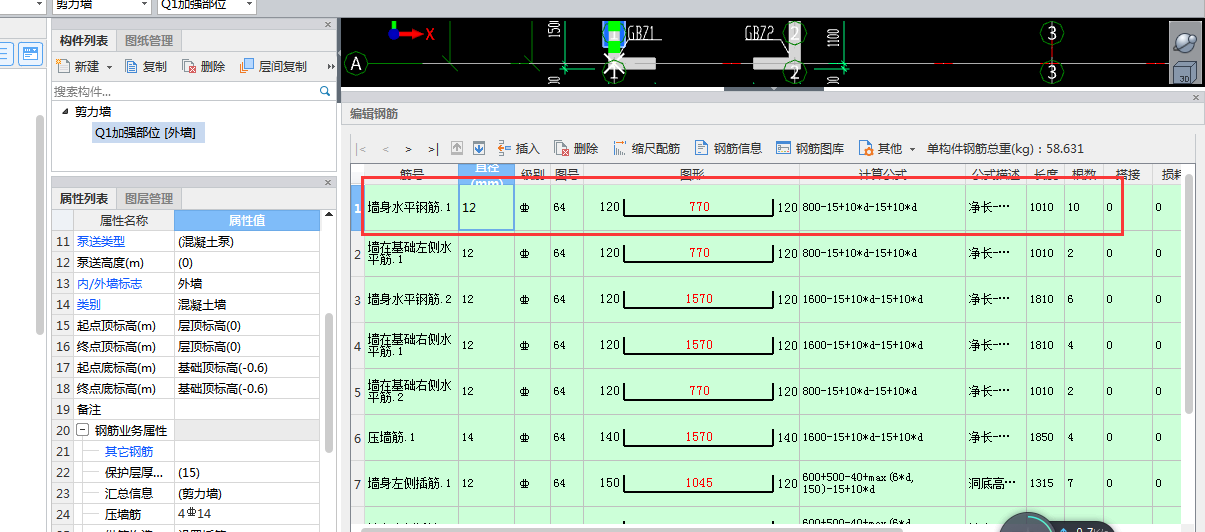Screen dimensions: 1205x532
Task: Click diameter cell of 墙身水平钢筋.1
Action: tap(487, 208)
